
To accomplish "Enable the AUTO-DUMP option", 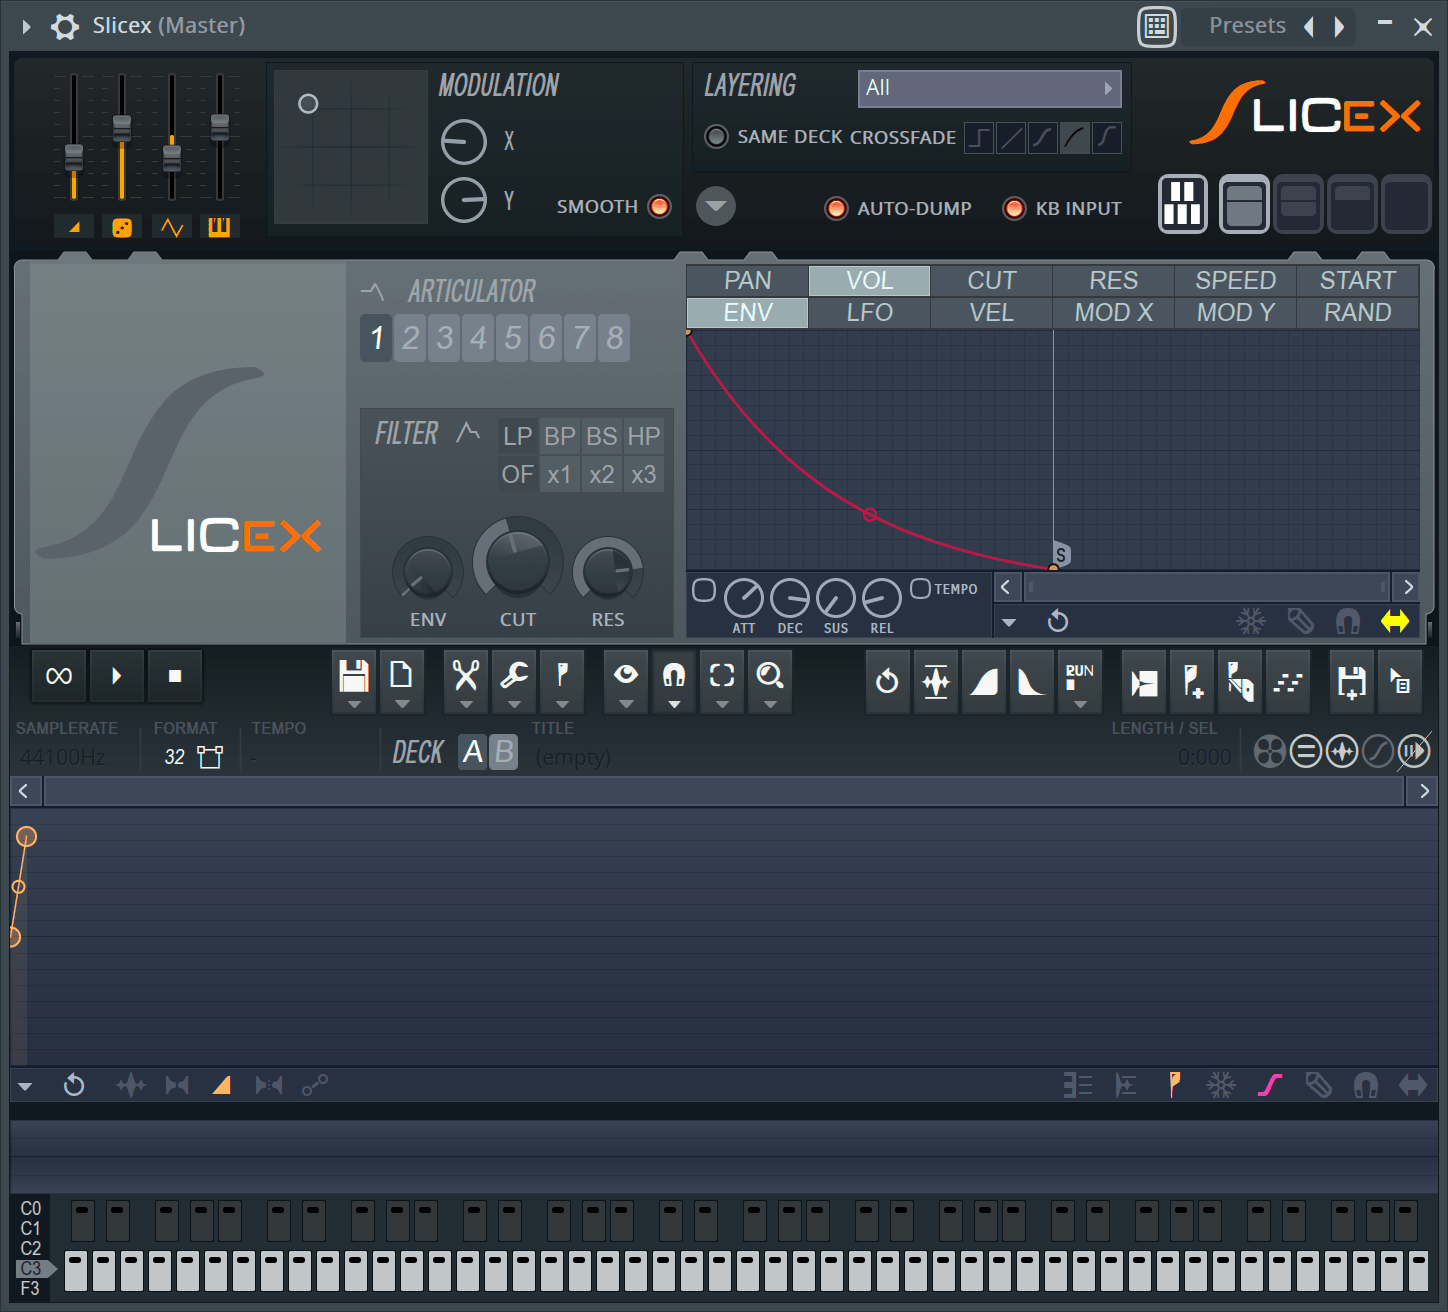I will tap(836, 208).
